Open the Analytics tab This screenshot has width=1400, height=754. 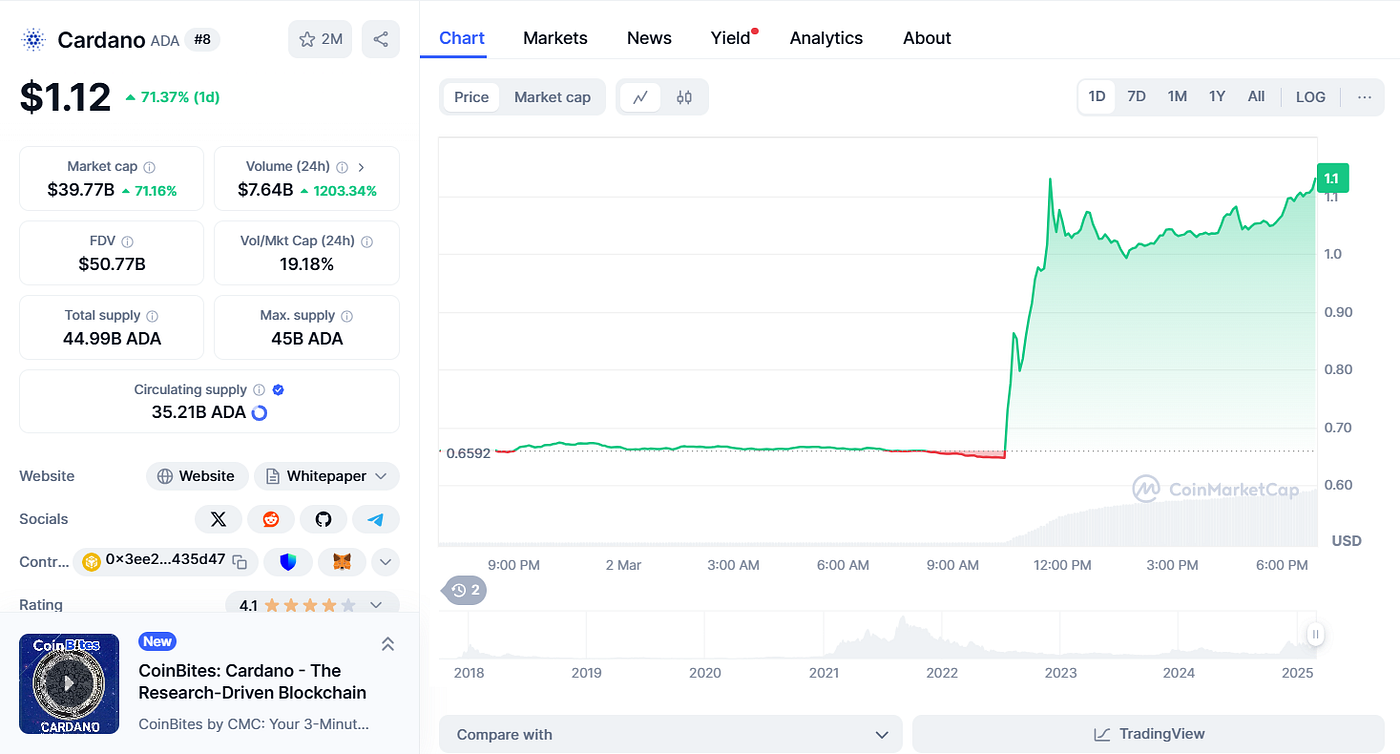click(x=826, y=38)
